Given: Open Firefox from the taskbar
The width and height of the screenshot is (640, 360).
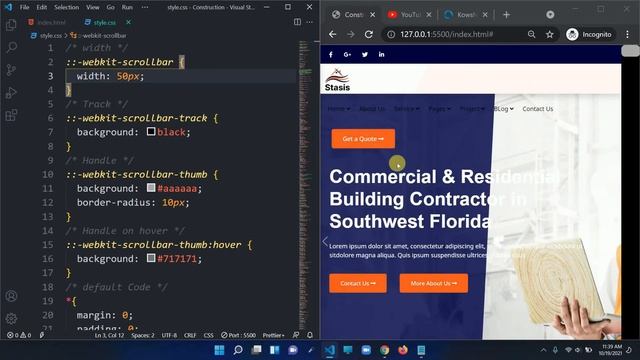Looking at the screenshot, I should pyautogui.click(x=403, y=350).
